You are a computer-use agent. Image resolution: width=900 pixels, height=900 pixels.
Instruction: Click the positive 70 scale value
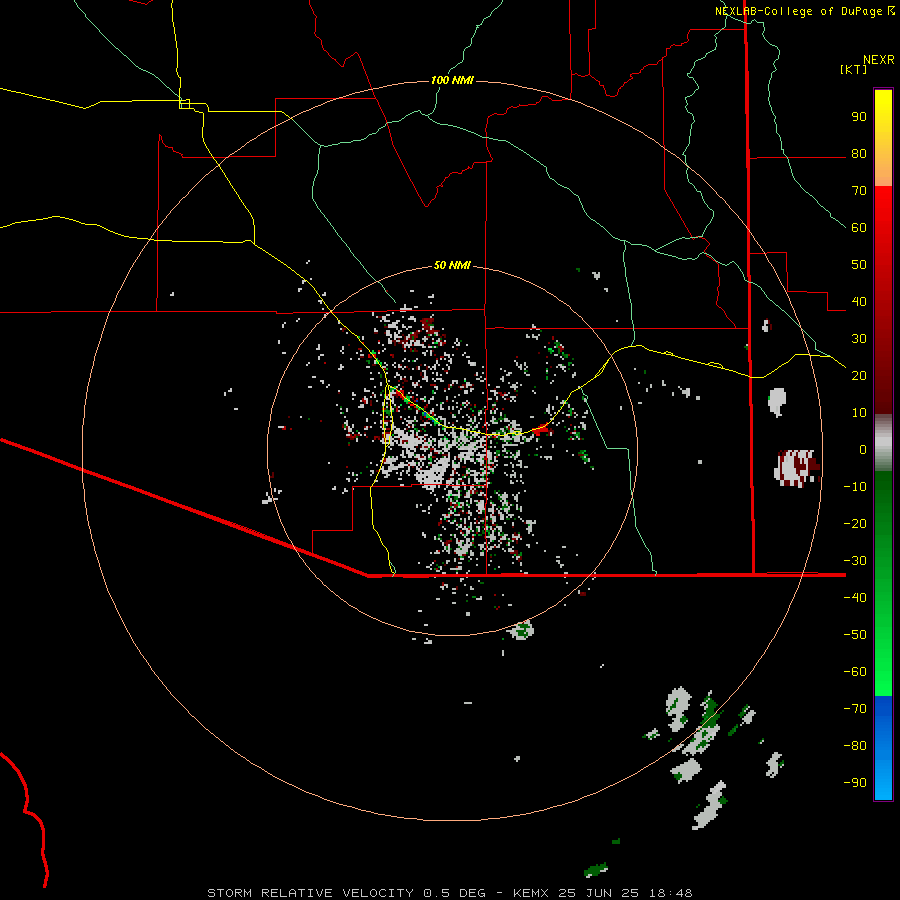(x=859, y=191)
